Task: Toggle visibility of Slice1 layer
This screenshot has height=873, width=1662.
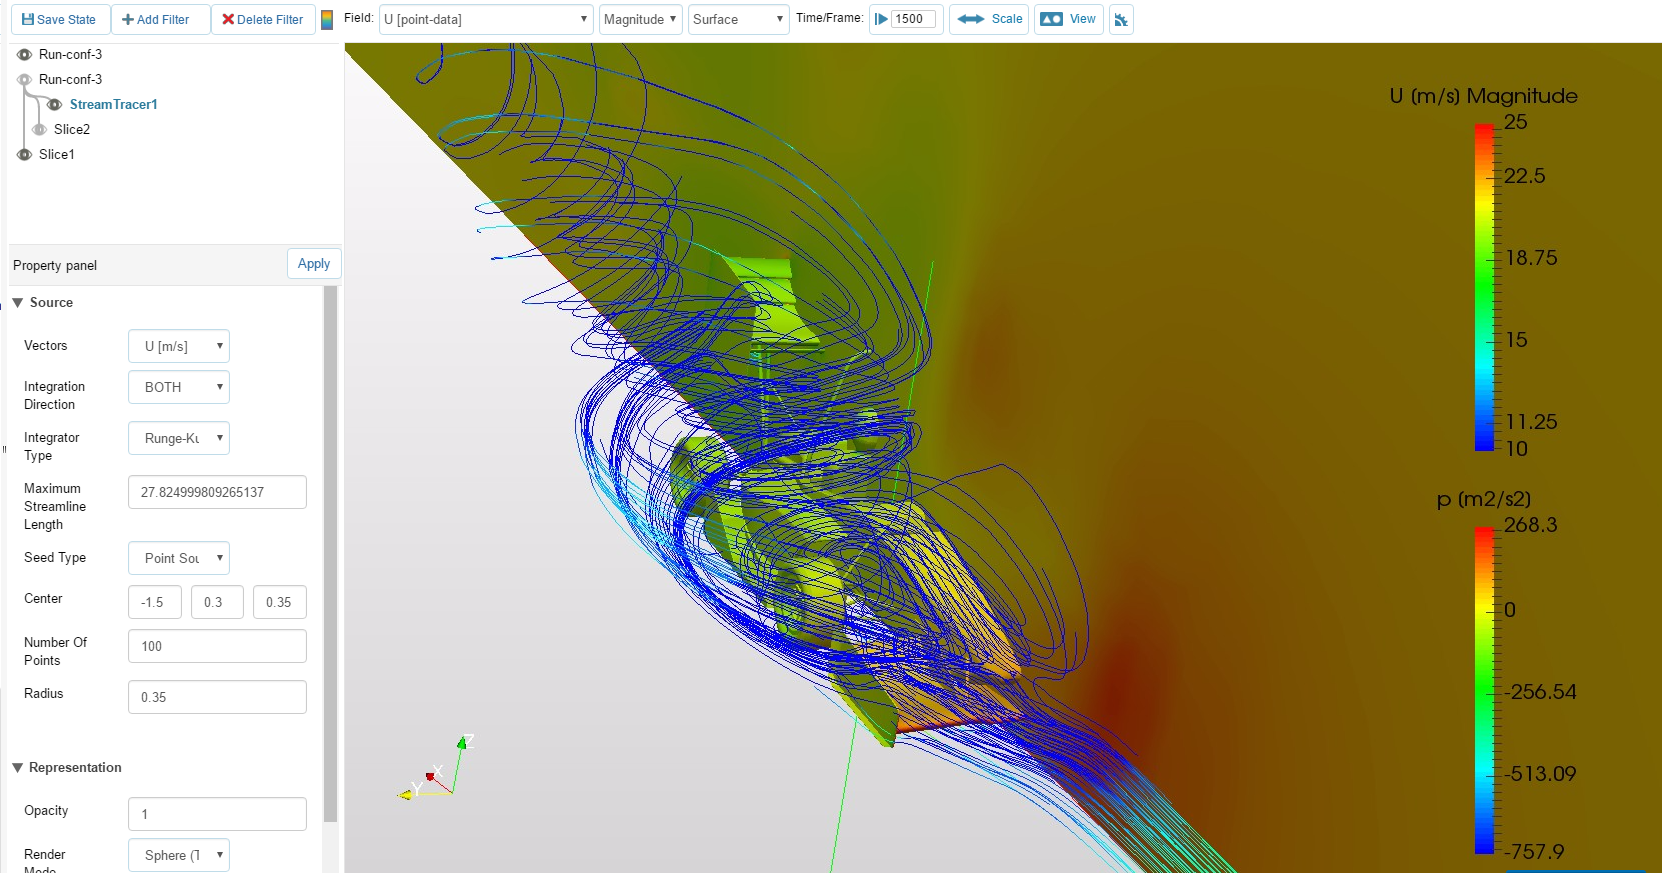Action: click(25, 154)
